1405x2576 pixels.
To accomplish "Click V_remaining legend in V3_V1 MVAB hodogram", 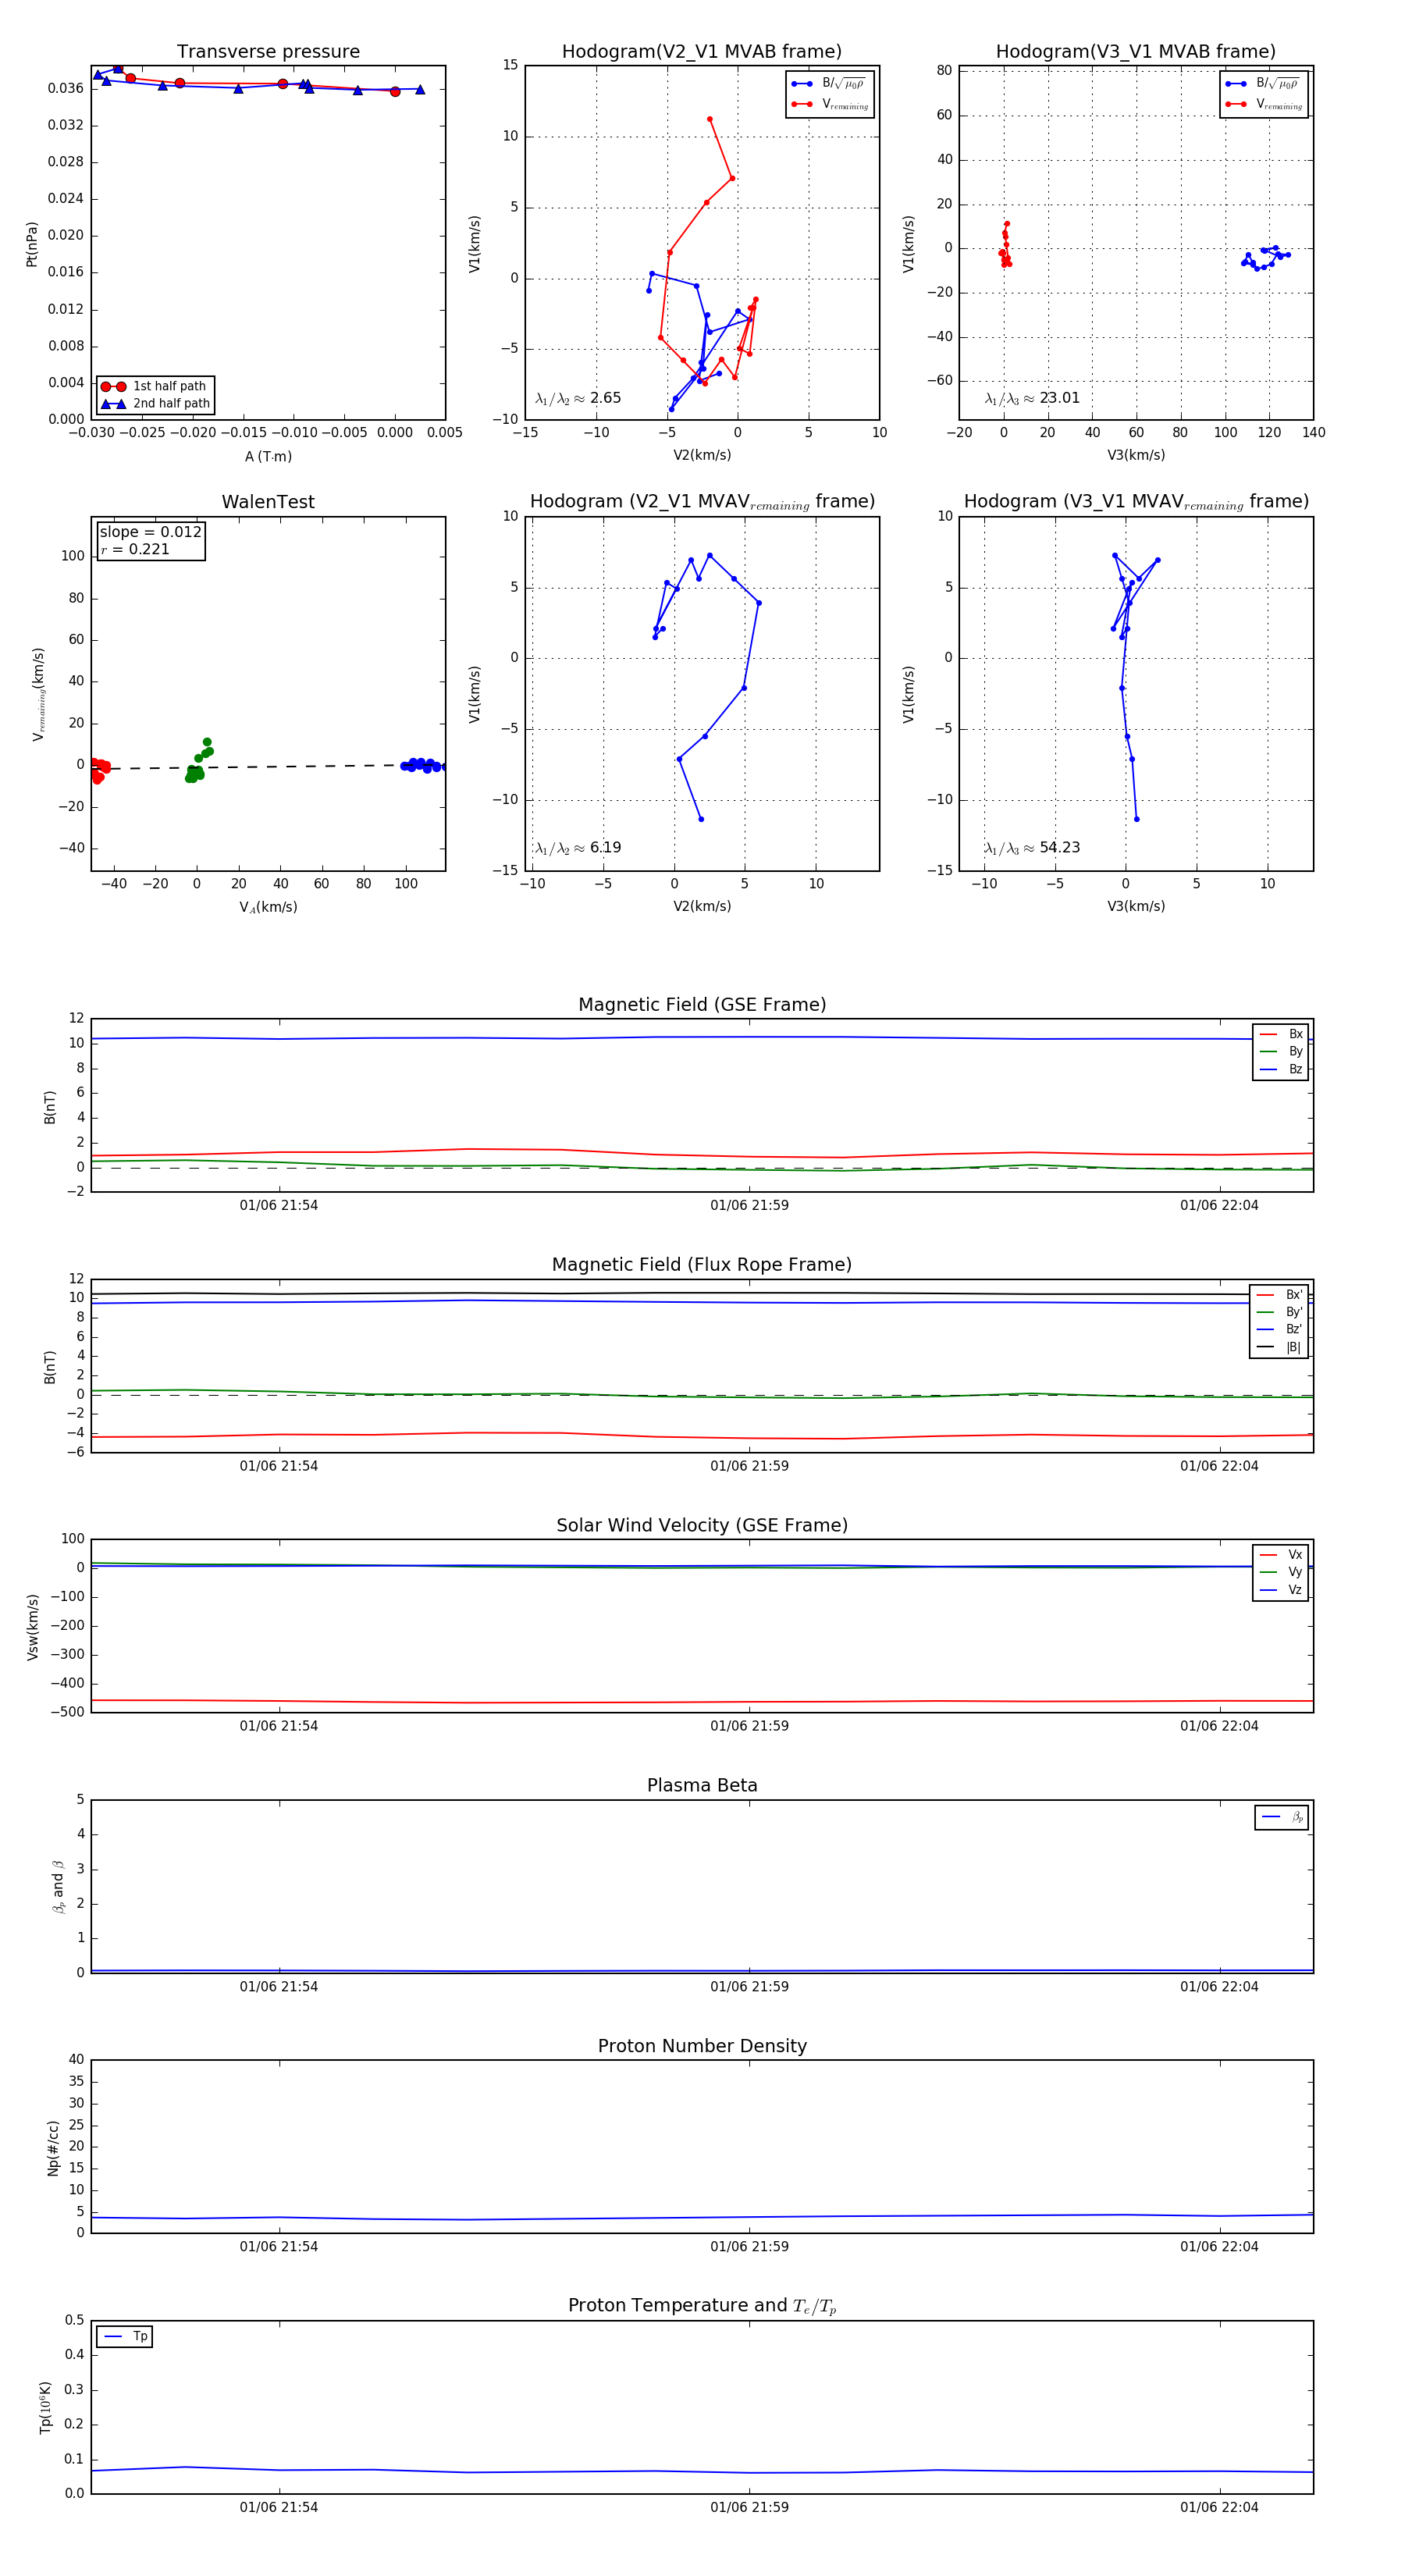I will tap(1264, 104).
